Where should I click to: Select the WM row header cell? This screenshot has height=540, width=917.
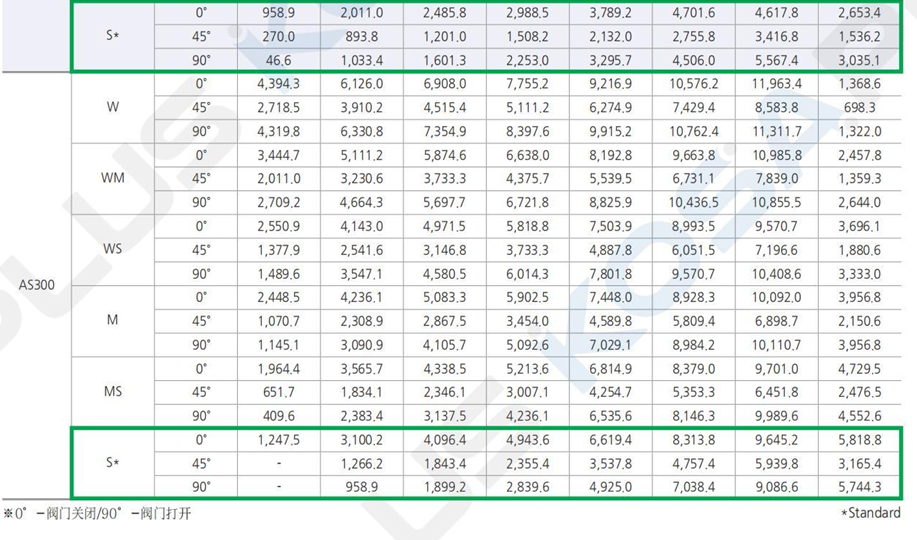[113, 178]
